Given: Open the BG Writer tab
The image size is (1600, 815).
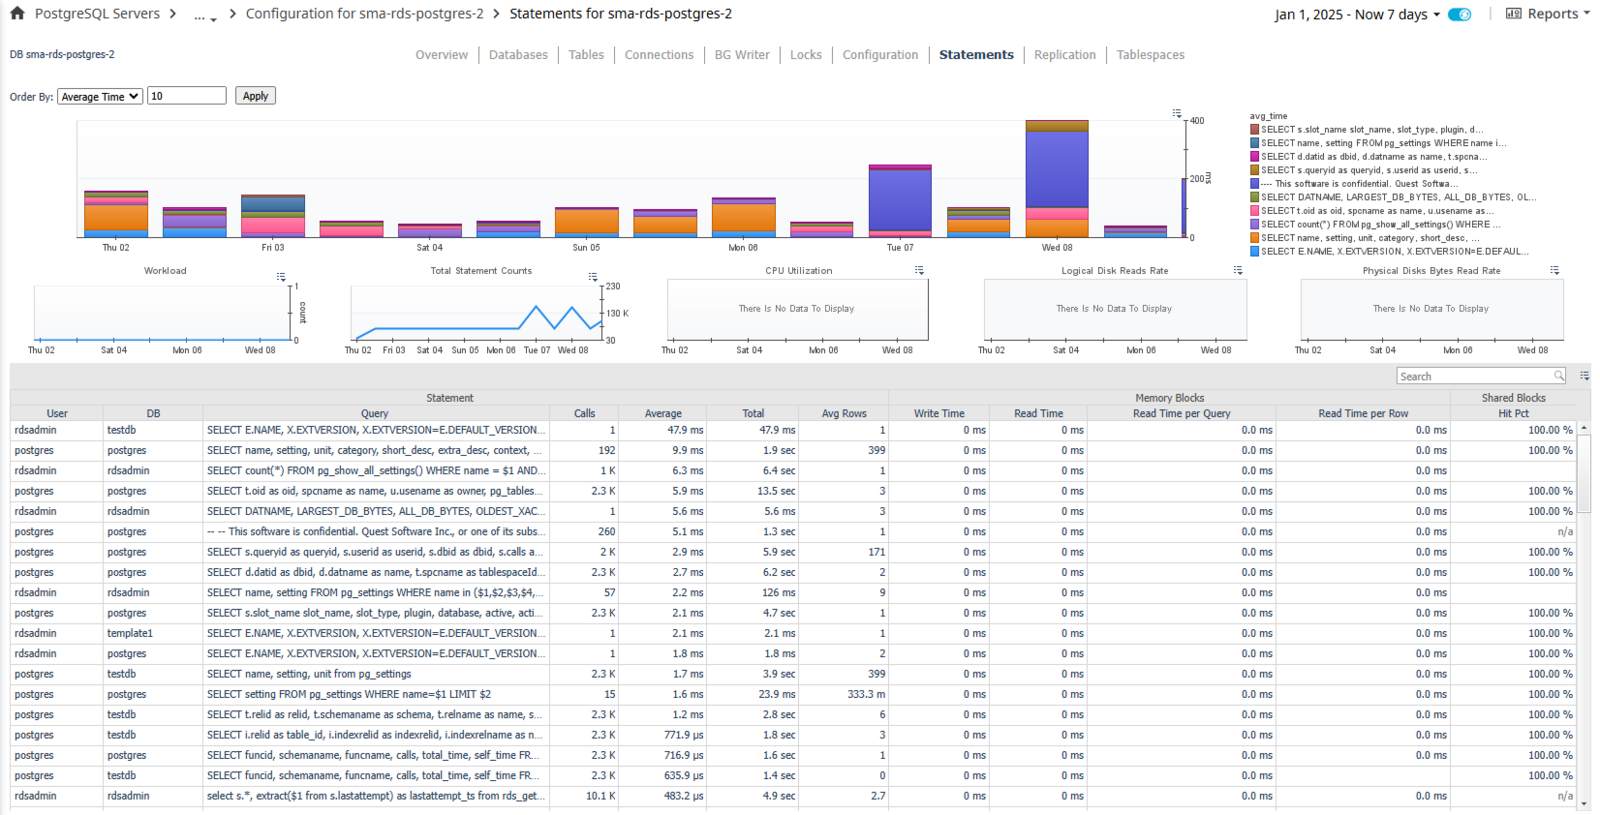Looking at the screenshot, I should (742, 55).
